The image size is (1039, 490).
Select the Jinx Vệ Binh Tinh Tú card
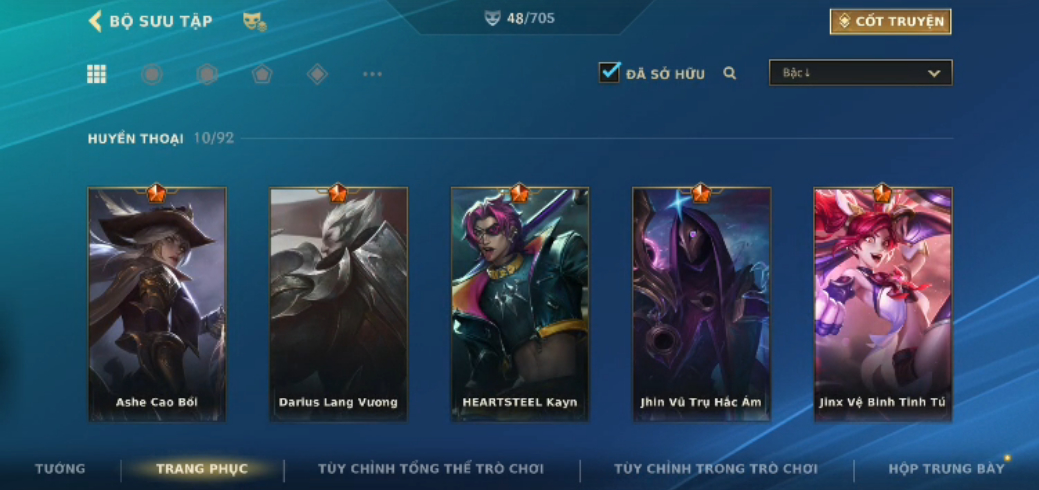(x=883, y=304)
